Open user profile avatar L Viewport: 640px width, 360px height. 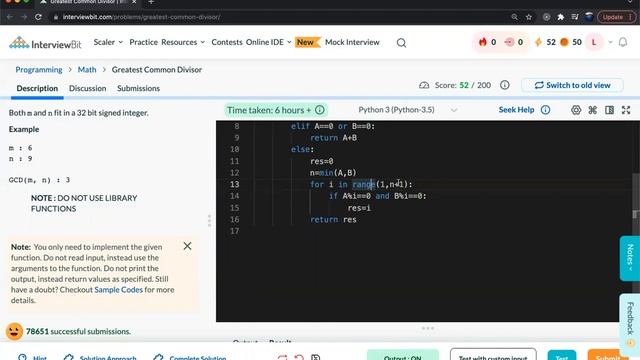tap(594, 42)
